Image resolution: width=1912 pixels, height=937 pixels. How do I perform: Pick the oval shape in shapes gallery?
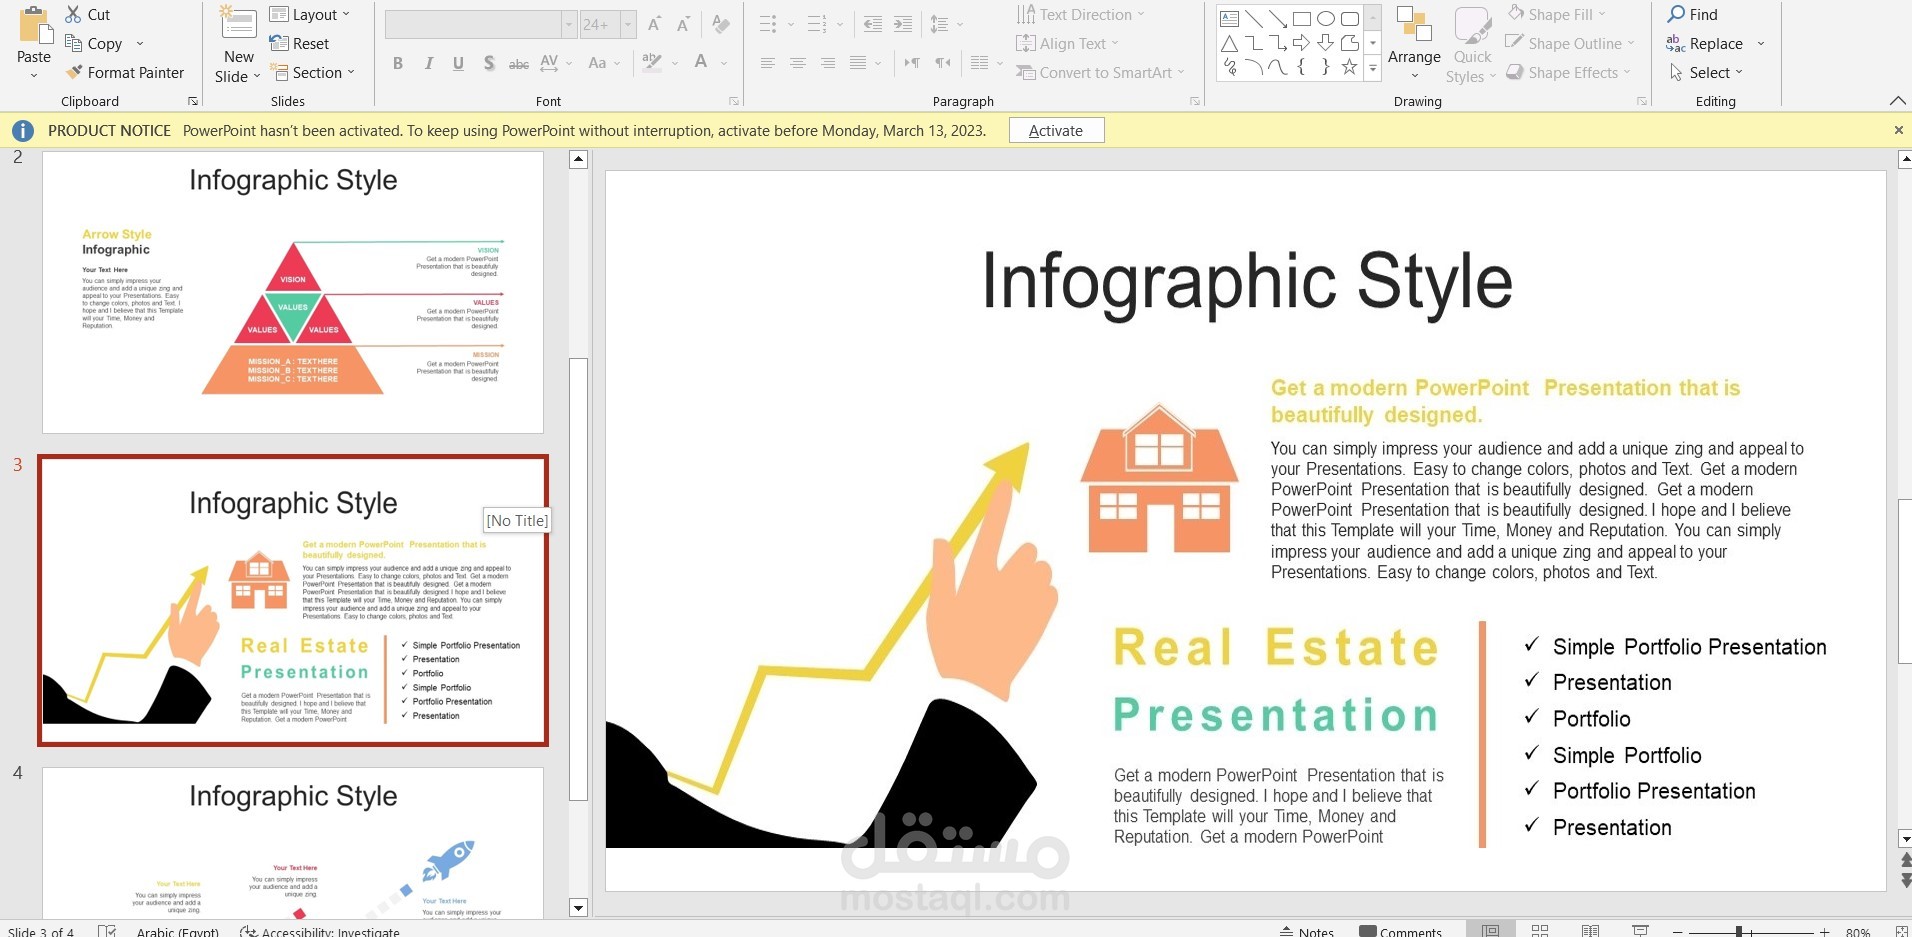pyautogui.click(x=1325, y=18)
